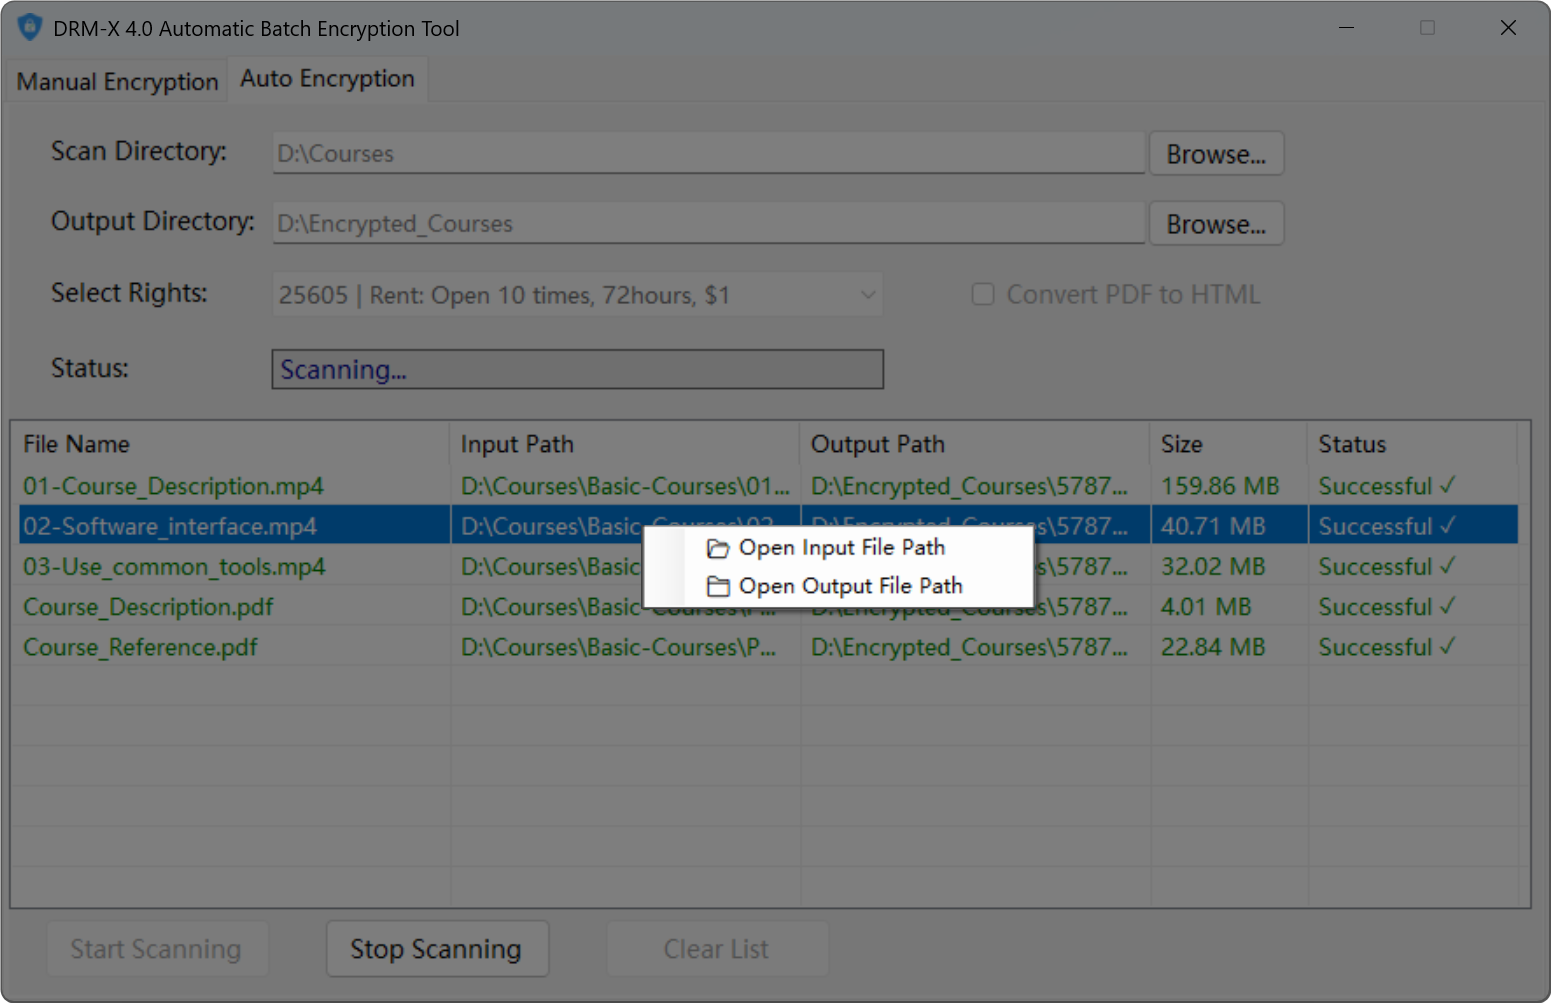Switch to the Manual Encryption tab
1551x1003 pixels.
[x=115, y=80]
